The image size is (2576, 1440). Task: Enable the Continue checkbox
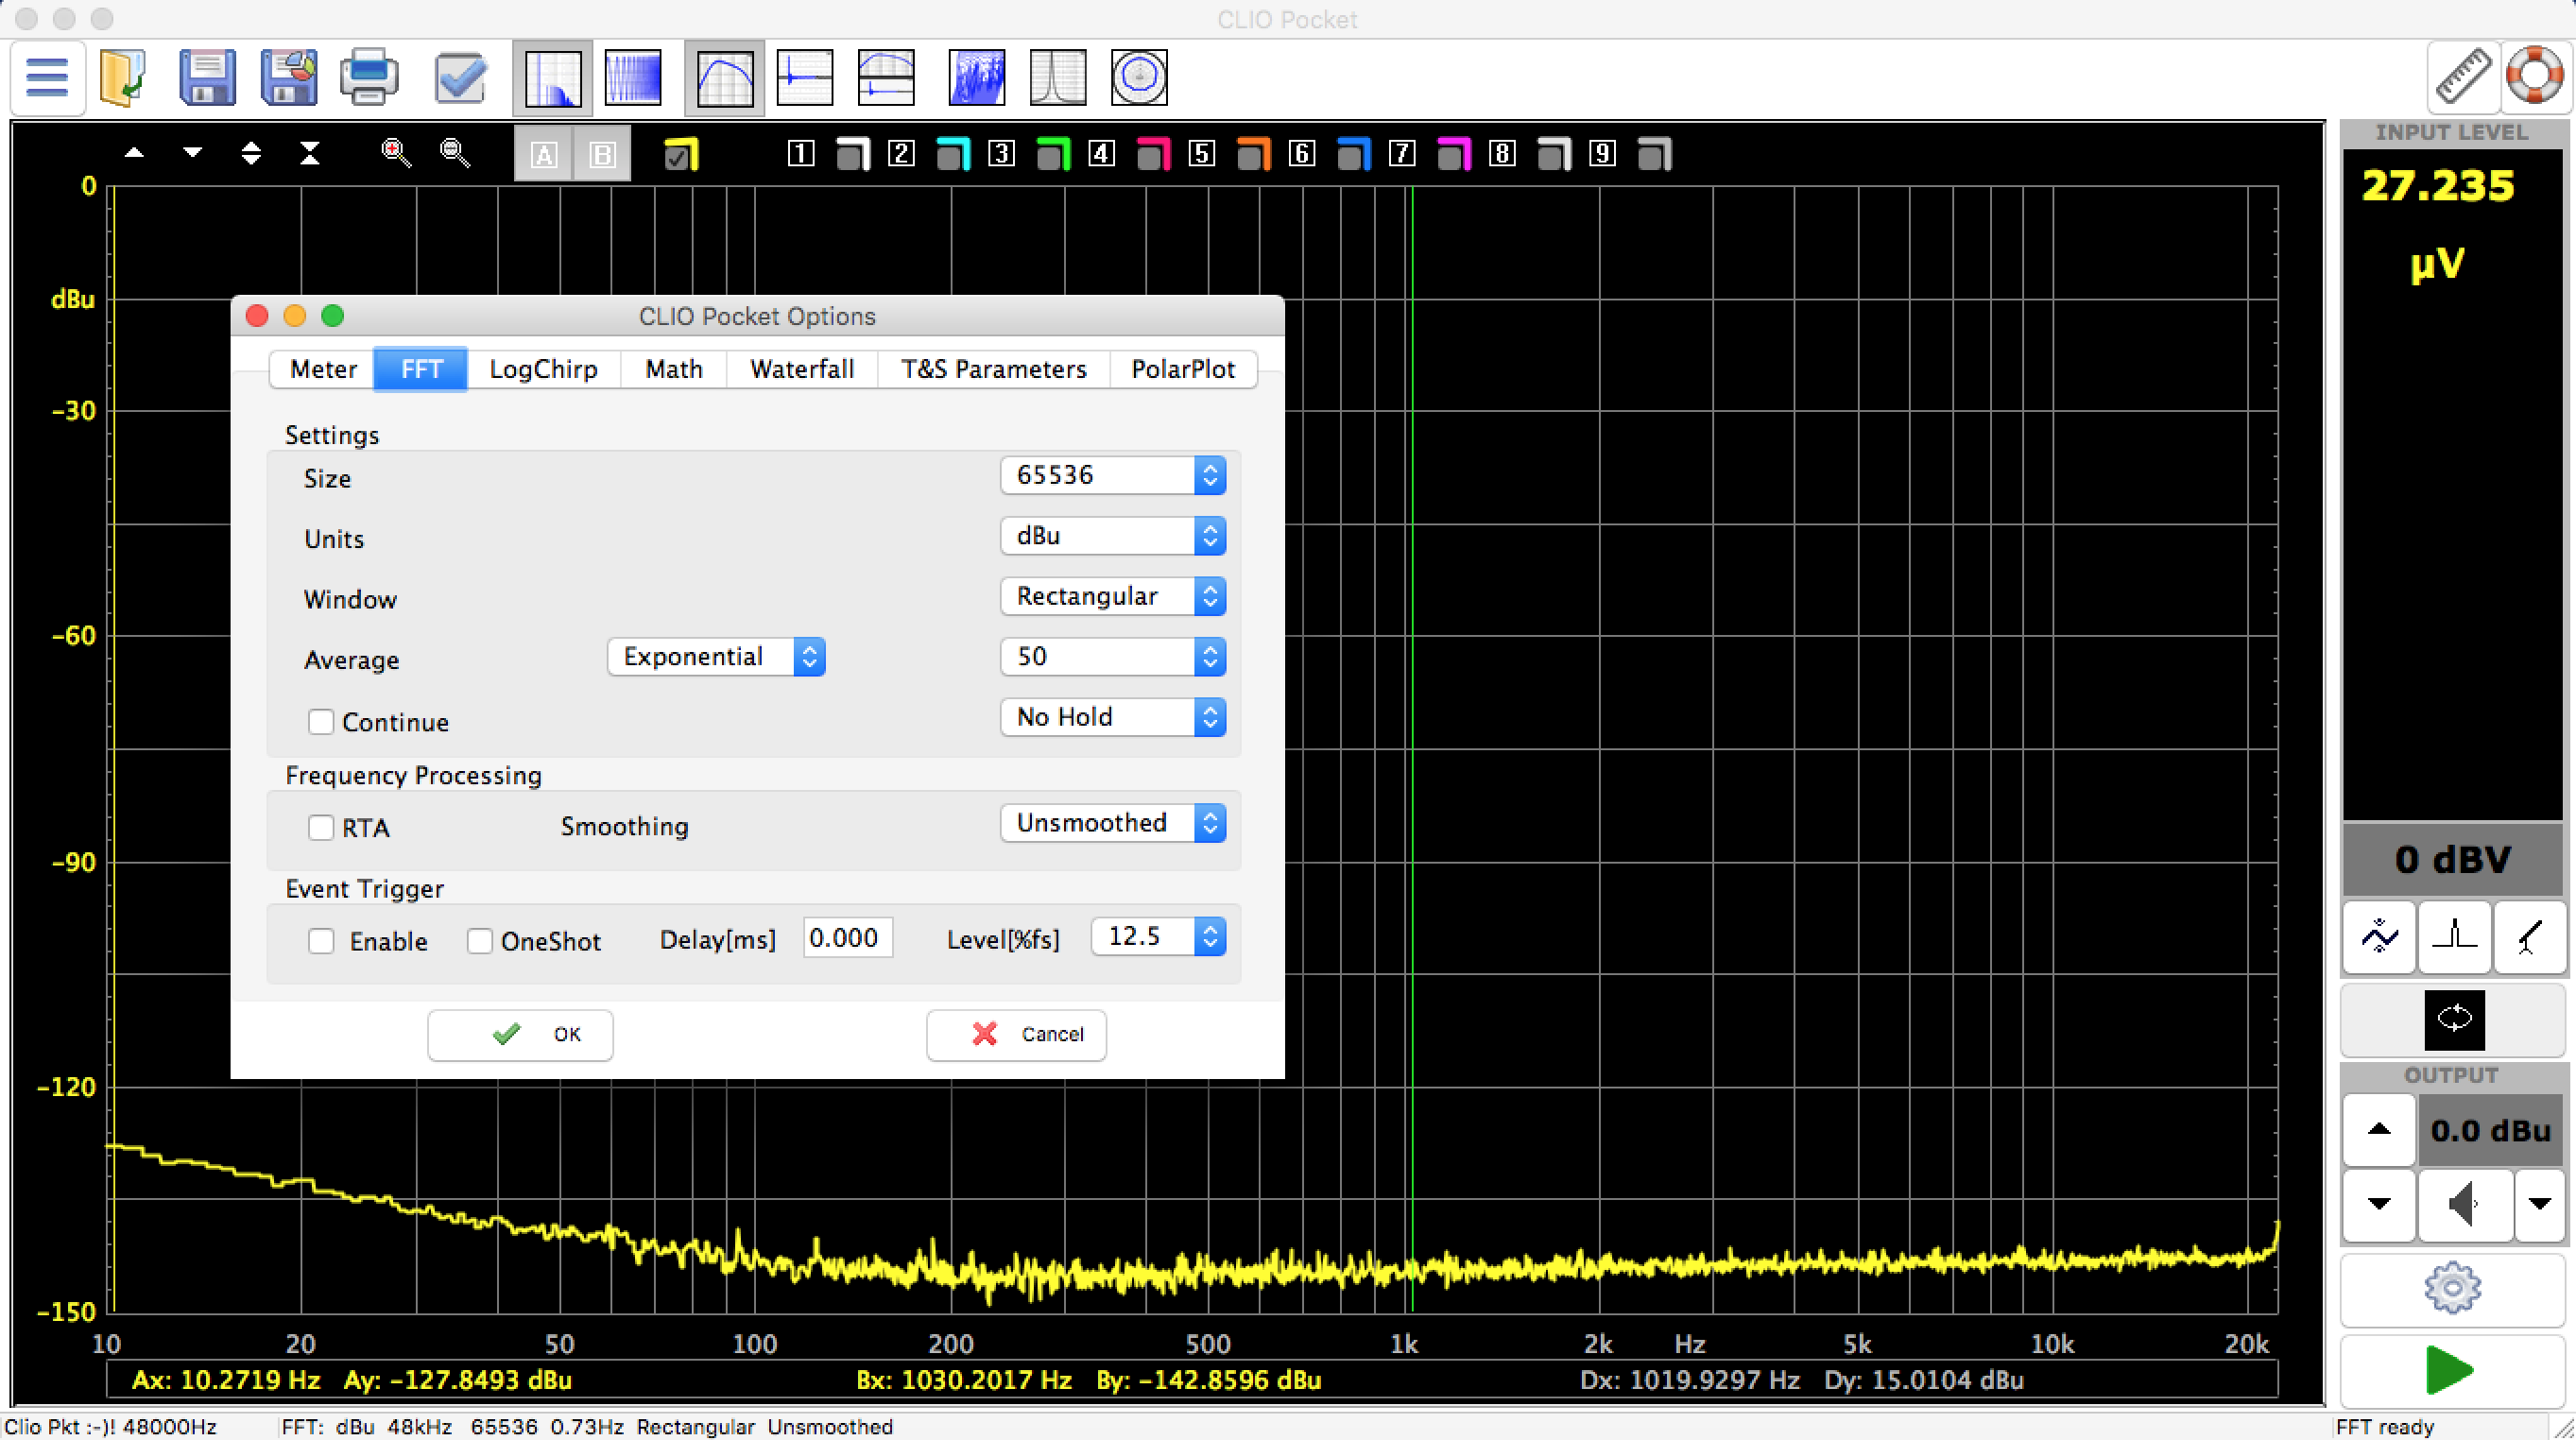(321, 722)
